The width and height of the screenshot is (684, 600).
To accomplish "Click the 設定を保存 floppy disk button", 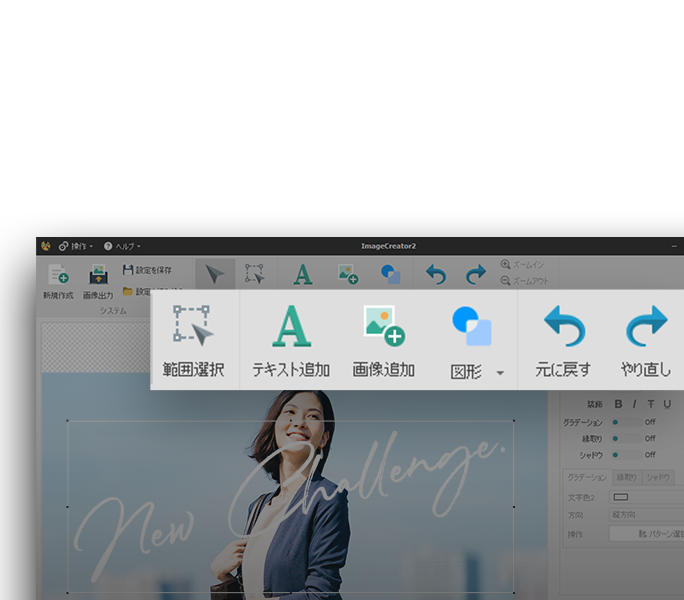I will (x=147, y=270).
